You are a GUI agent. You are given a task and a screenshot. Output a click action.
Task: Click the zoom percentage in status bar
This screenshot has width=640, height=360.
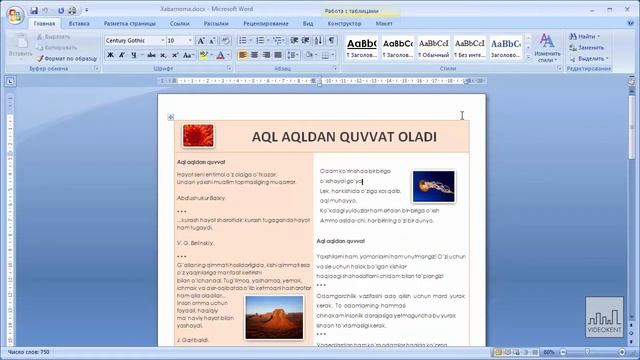(x=549, y=352)
